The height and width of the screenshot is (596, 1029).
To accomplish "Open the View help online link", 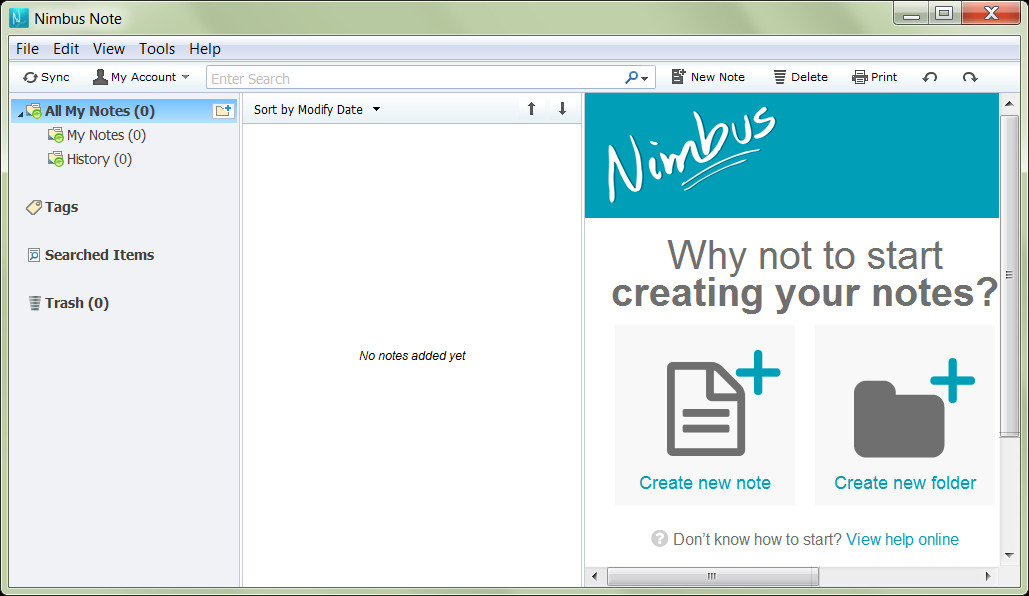I will (902, 540).
